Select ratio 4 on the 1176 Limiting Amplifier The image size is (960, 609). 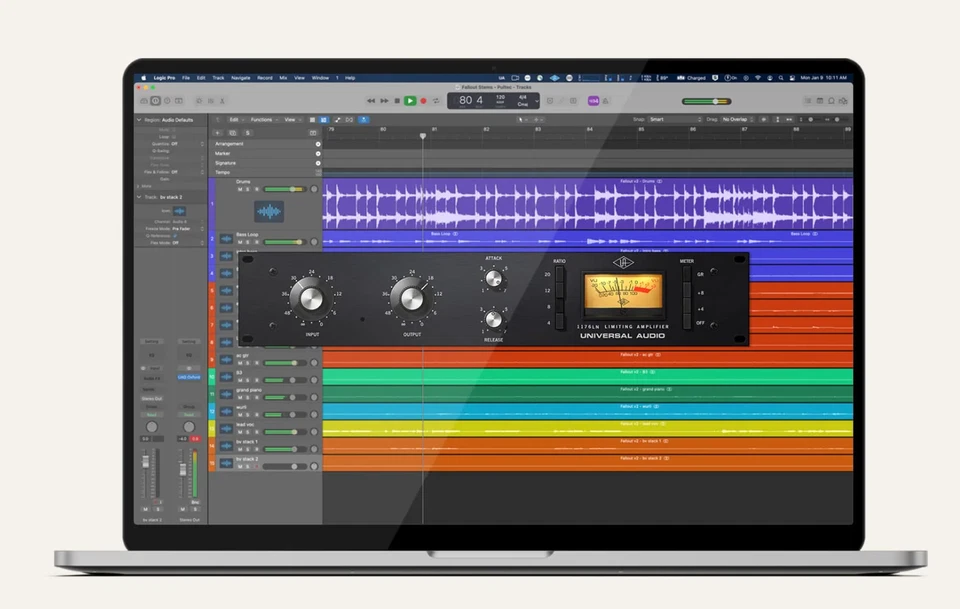pyautogui.click(x=560, y=322)
